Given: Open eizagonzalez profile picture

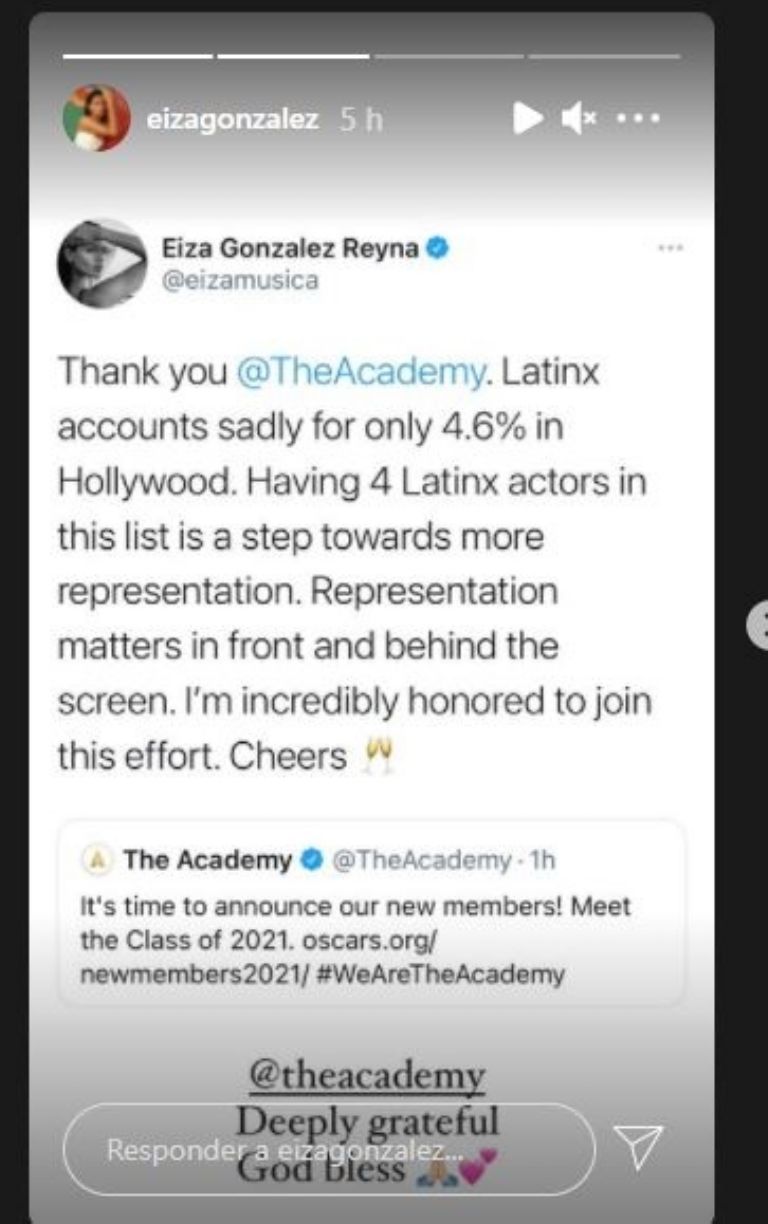Looking at the screenshot, I should click(x=96, y=118).
